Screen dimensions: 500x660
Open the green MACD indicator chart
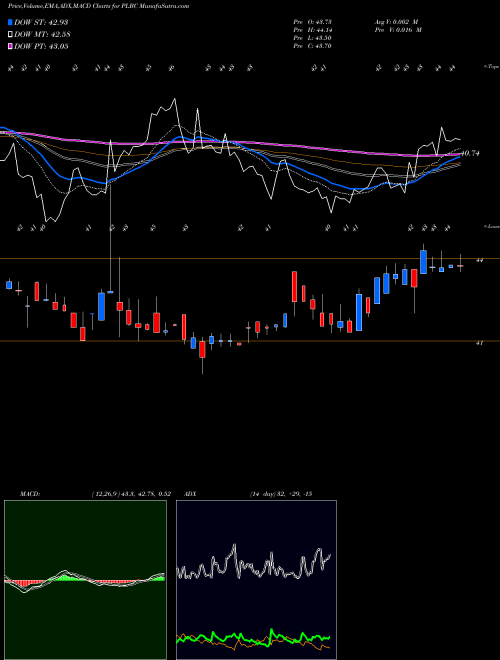click(85, 580)
